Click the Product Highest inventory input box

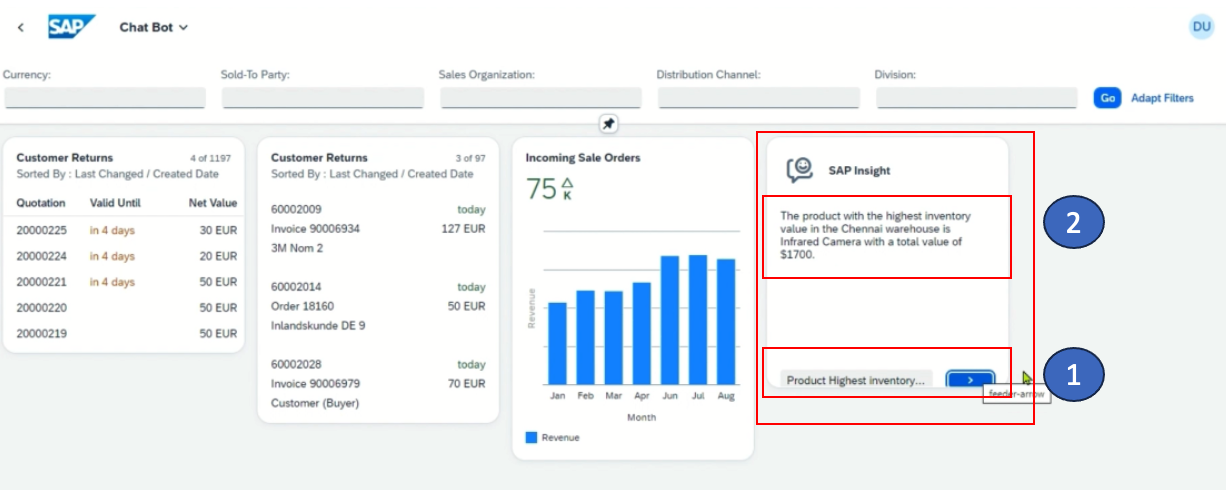tap(856, 380)
